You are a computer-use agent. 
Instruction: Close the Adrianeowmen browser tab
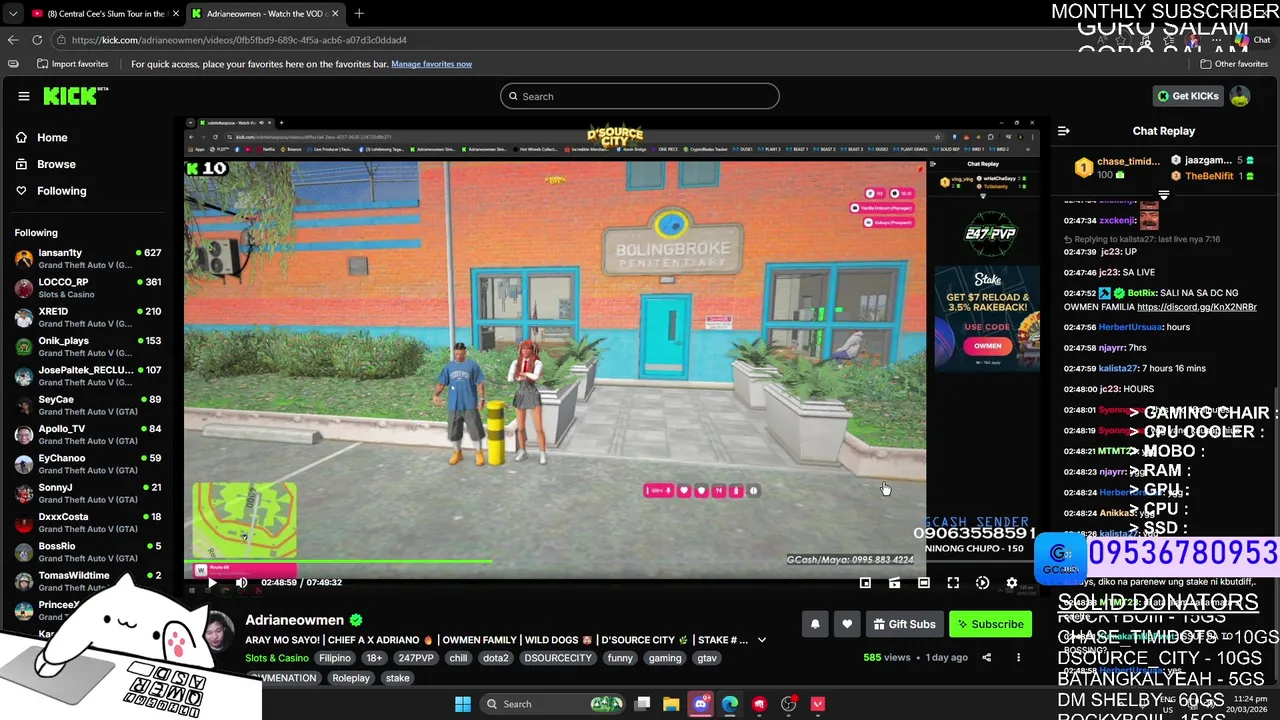335,13
